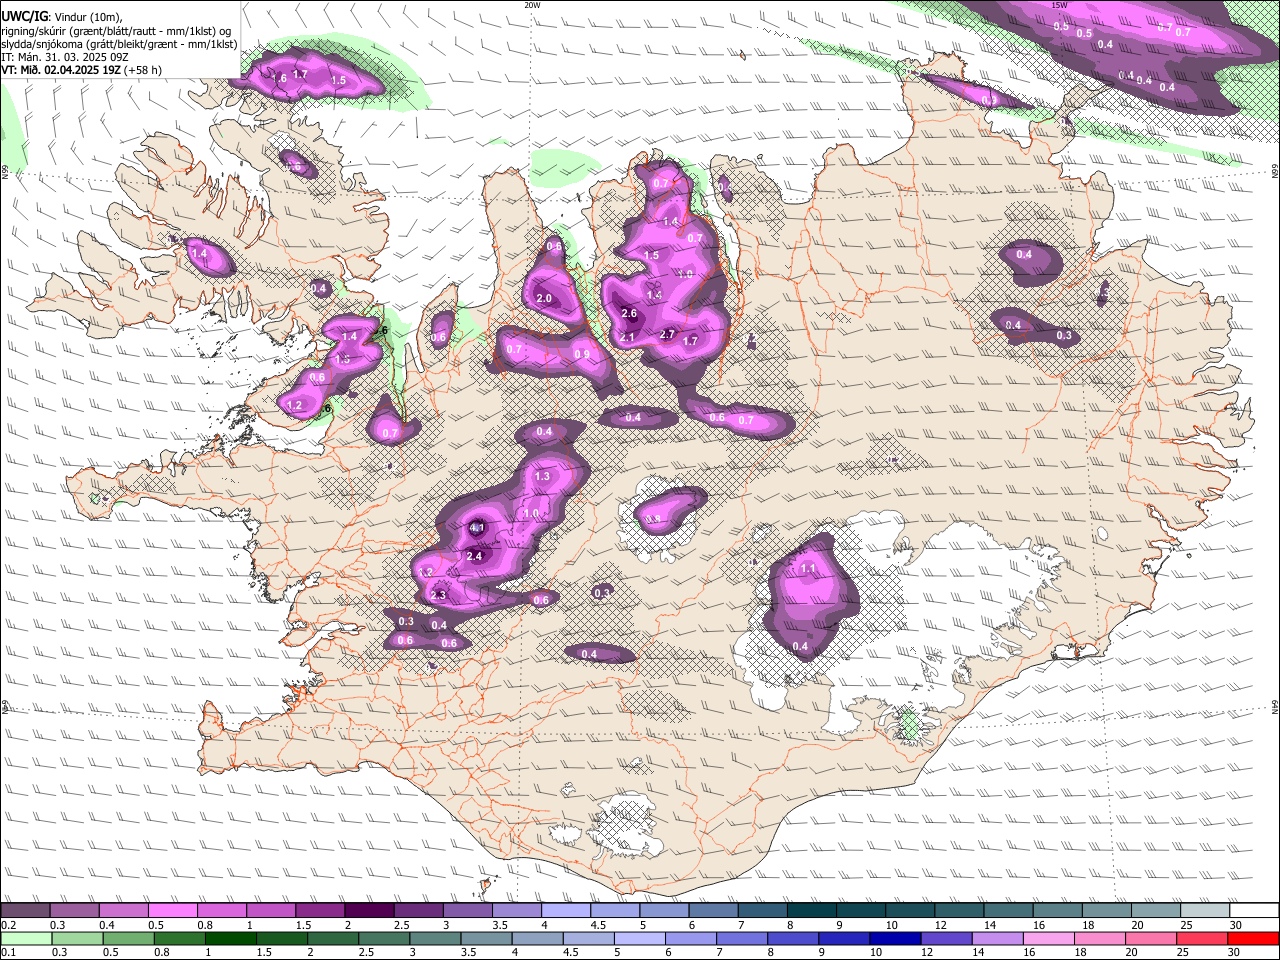Select the dark teal 8–9 swatch in top legend
The width and height of the screenshot is (1280, 960).
click(x=812, y=911)
